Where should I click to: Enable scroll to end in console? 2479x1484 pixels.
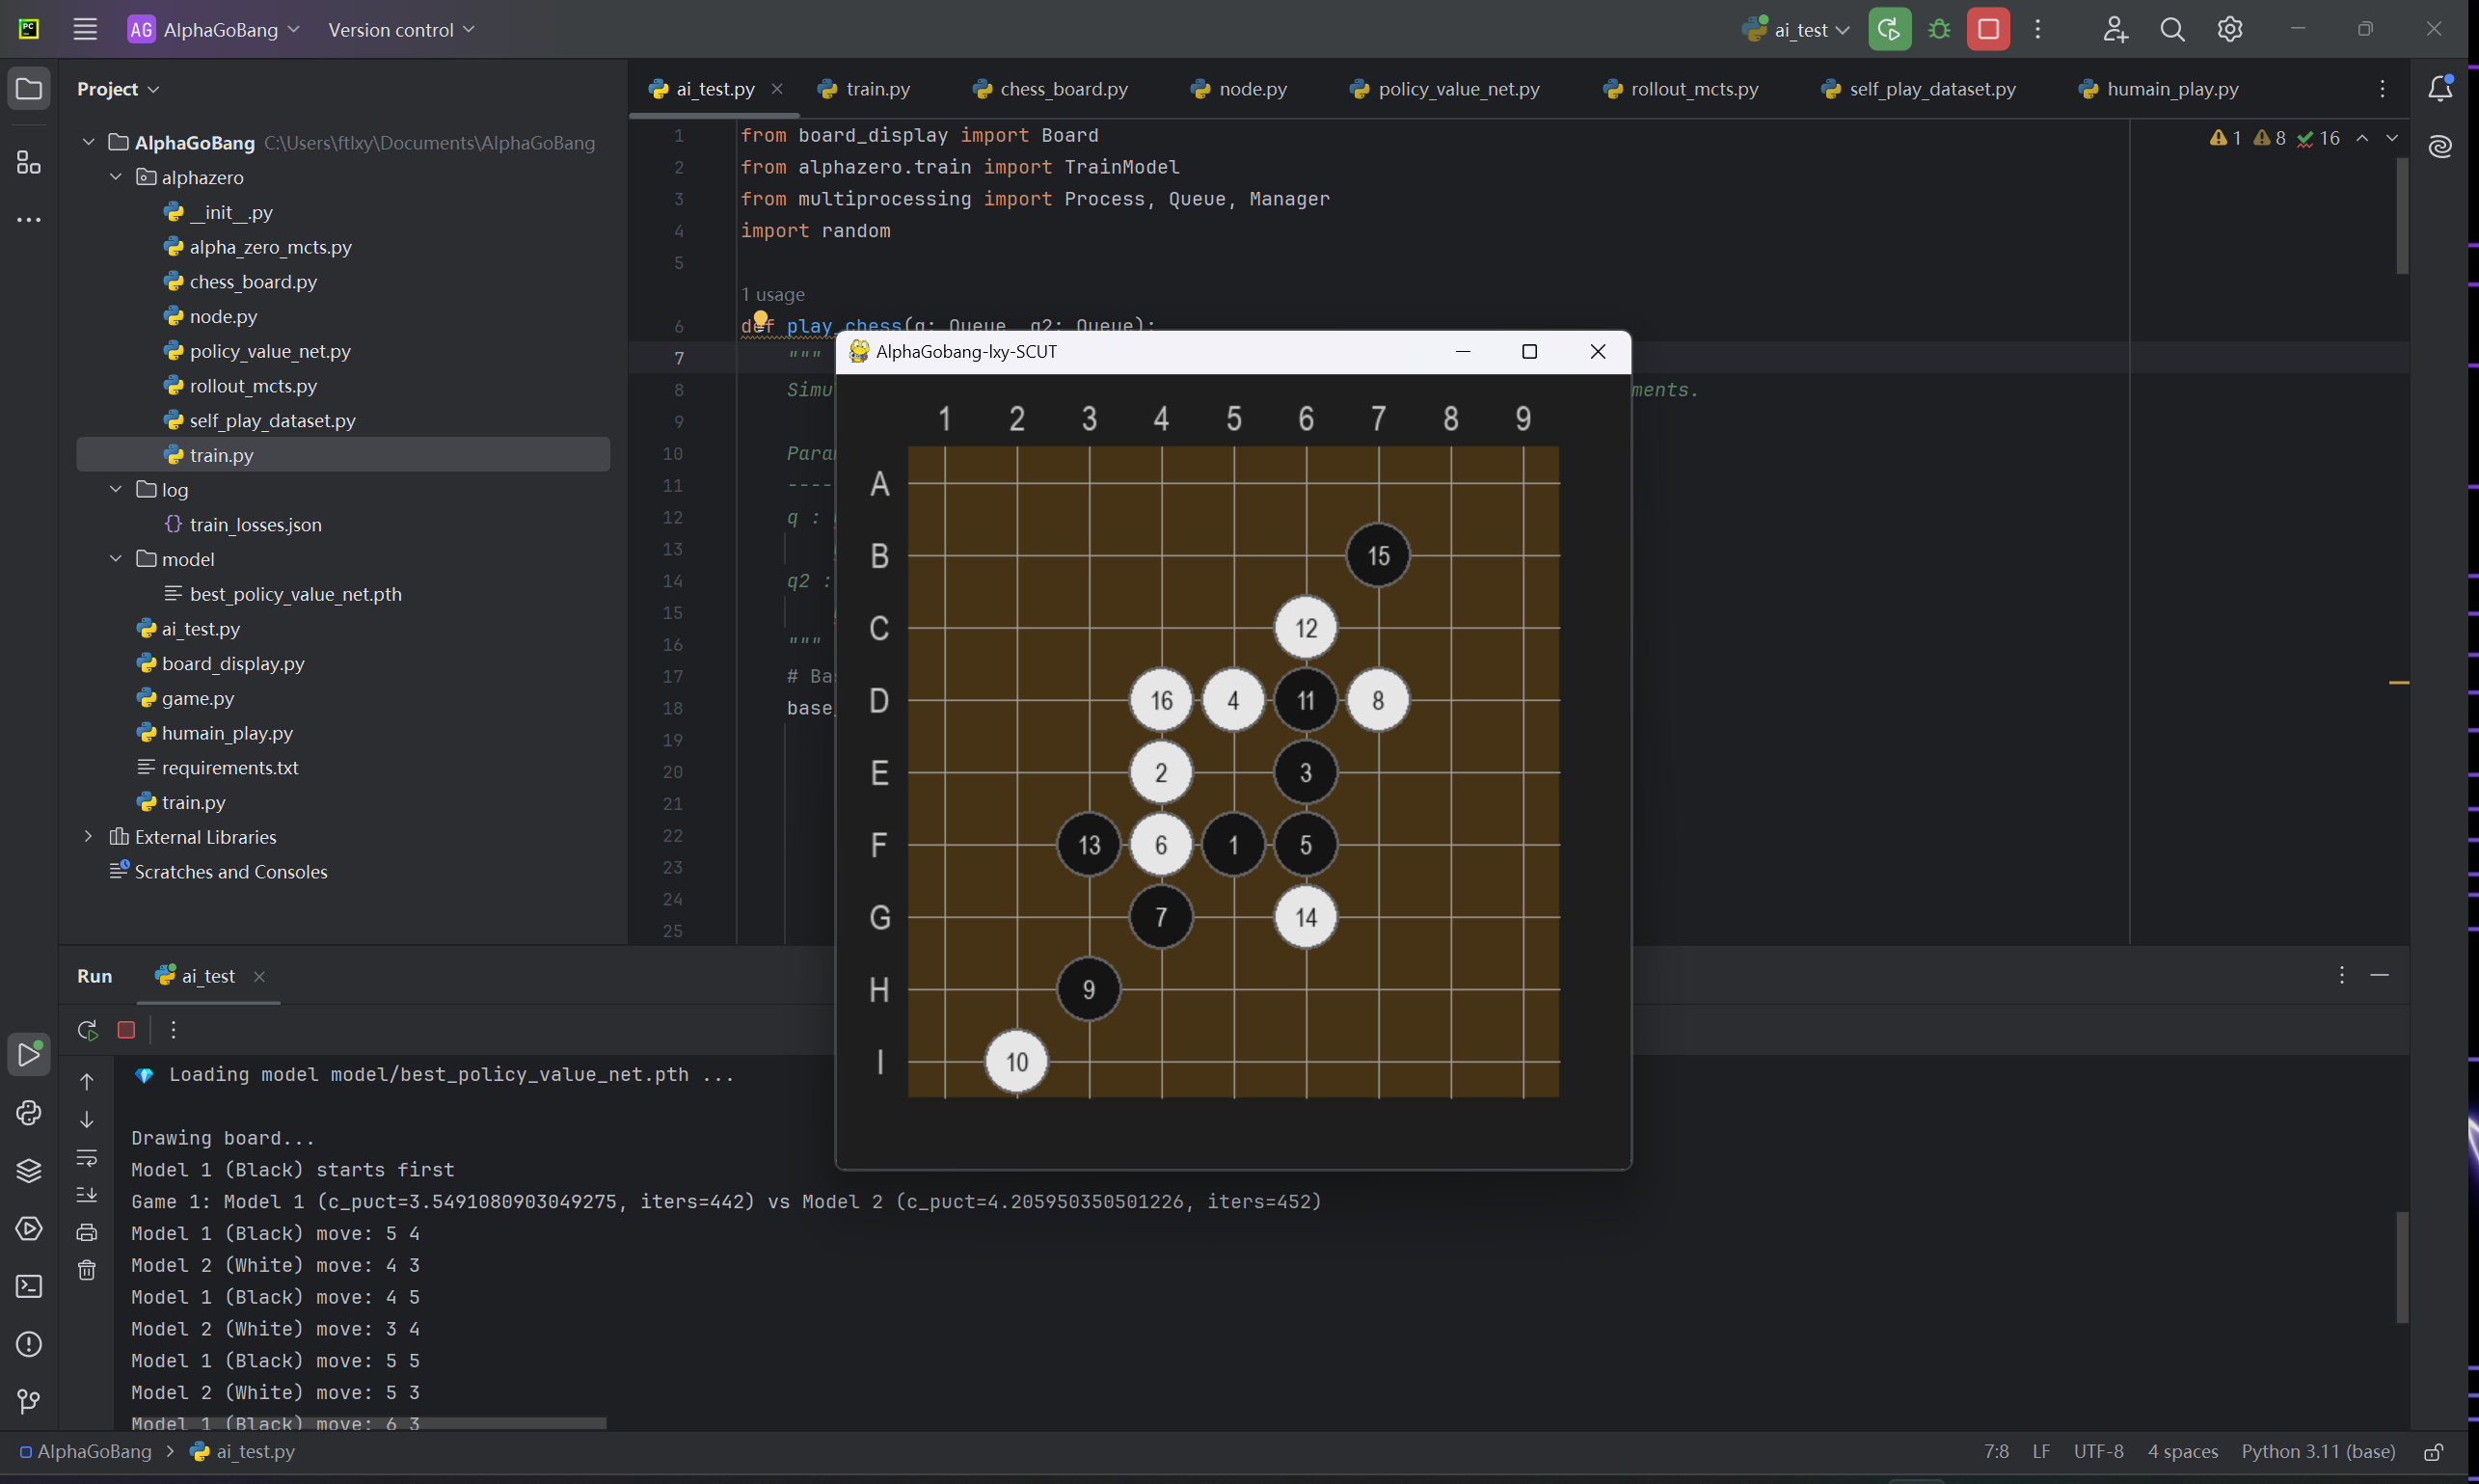point(87,1194)
